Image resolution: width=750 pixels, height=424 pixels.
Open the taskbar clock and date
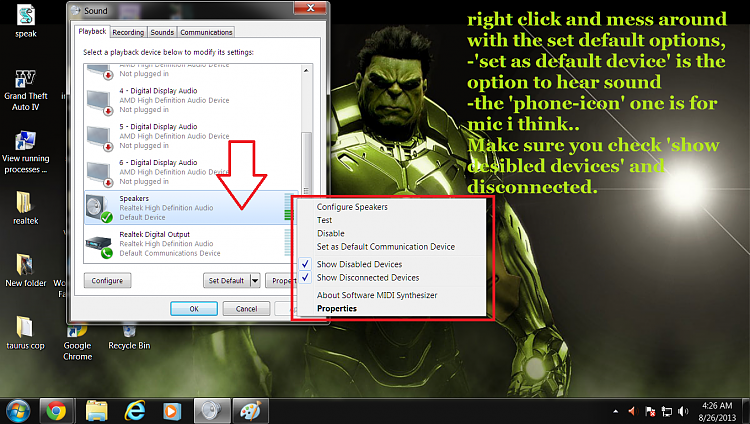(717, 412)
